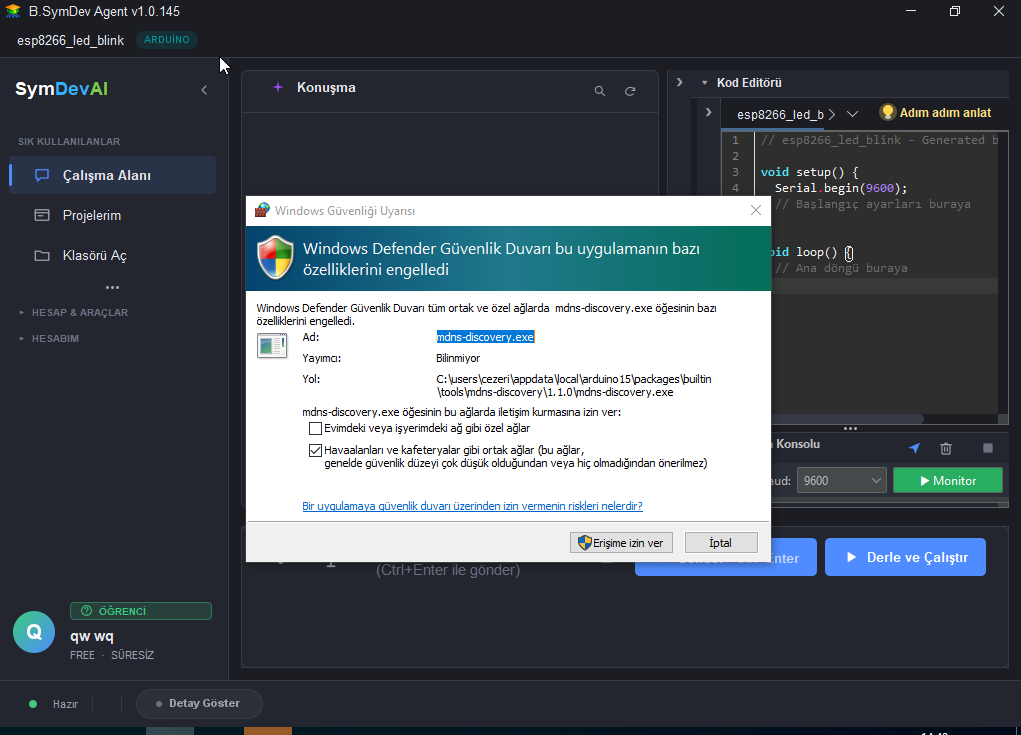Image resolution: width=1021 pixels, height=735 pixels.
Task: Click Derle ve Çalıştır button
Action: pyautogui.click(x=905, y=557)
